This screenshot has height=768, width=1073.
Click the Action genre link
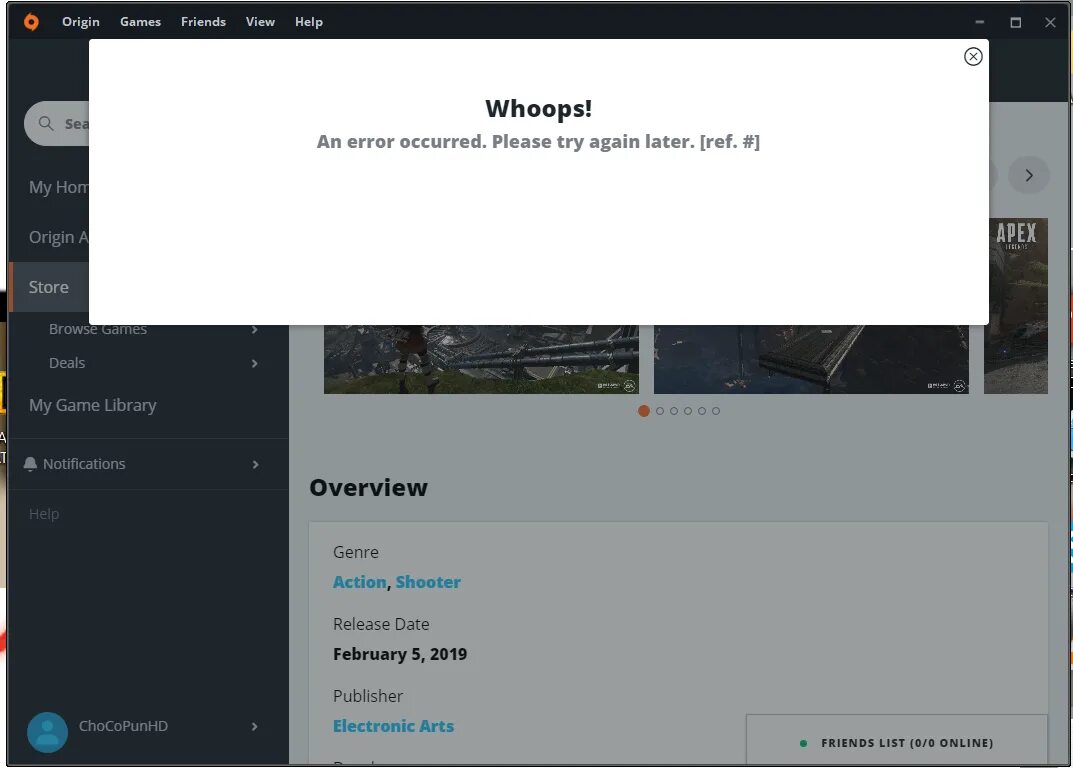[360, 582]
